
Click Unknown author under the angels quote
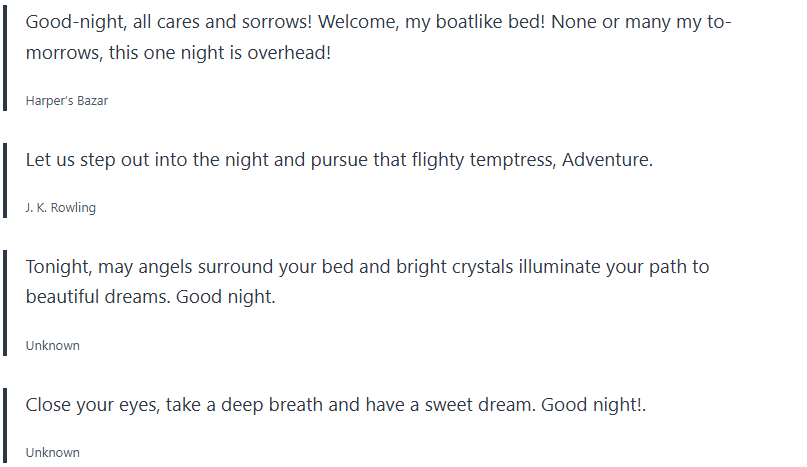coord(52,346)
